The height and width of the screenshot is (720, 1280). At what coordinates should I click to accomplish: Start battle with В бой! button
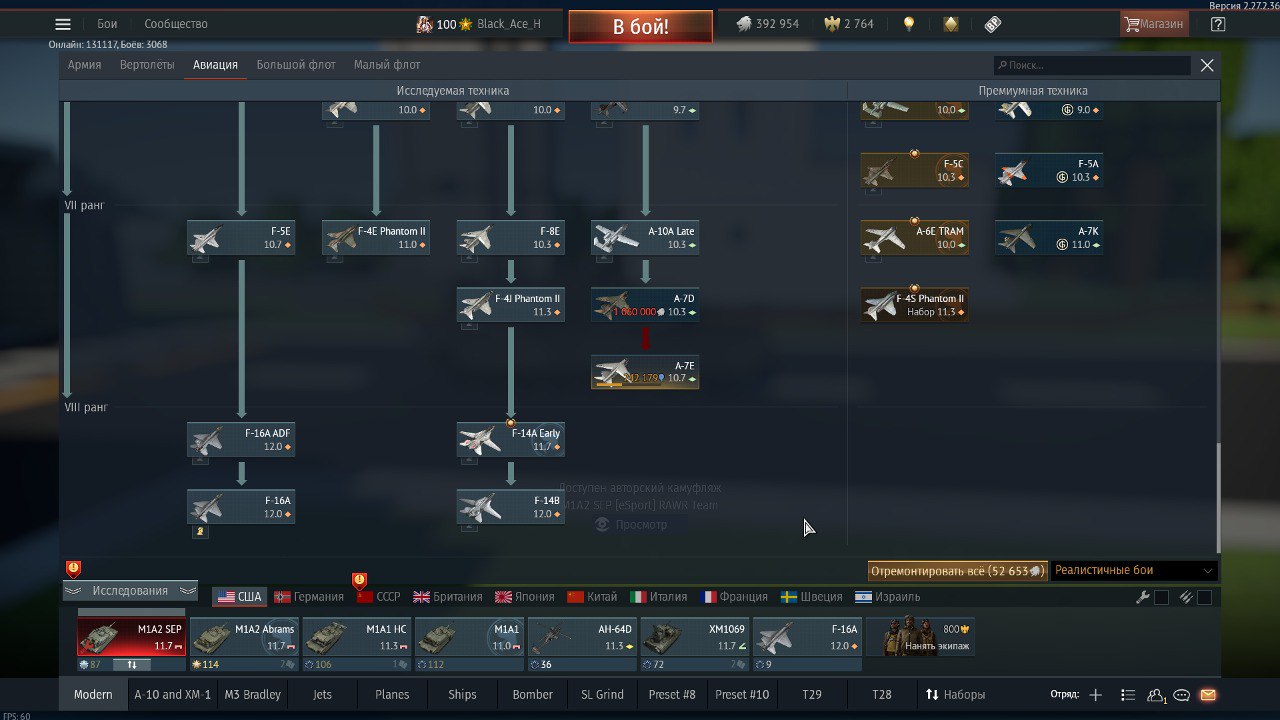click(641, 26)
